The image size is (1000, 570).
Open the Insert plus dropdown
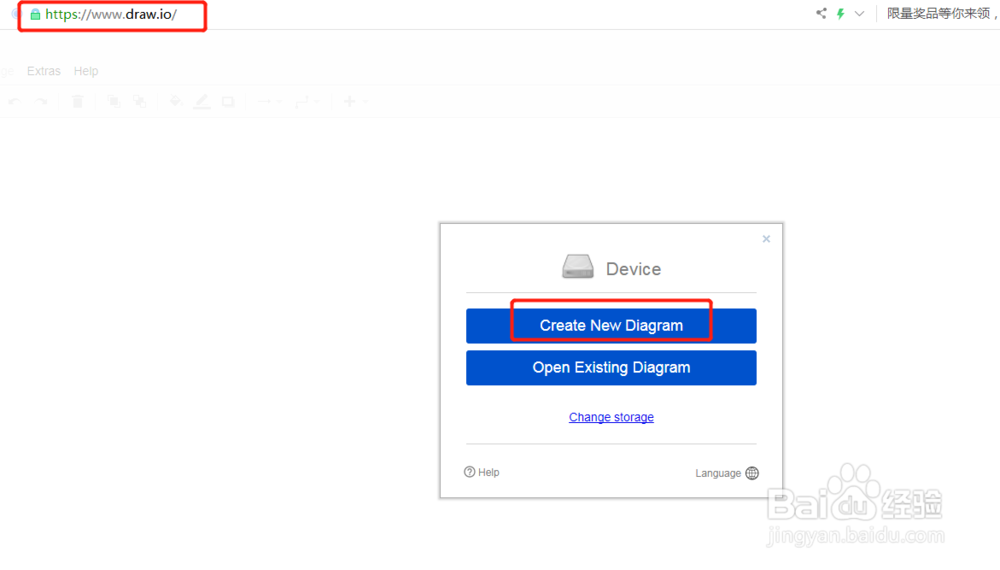355,101
